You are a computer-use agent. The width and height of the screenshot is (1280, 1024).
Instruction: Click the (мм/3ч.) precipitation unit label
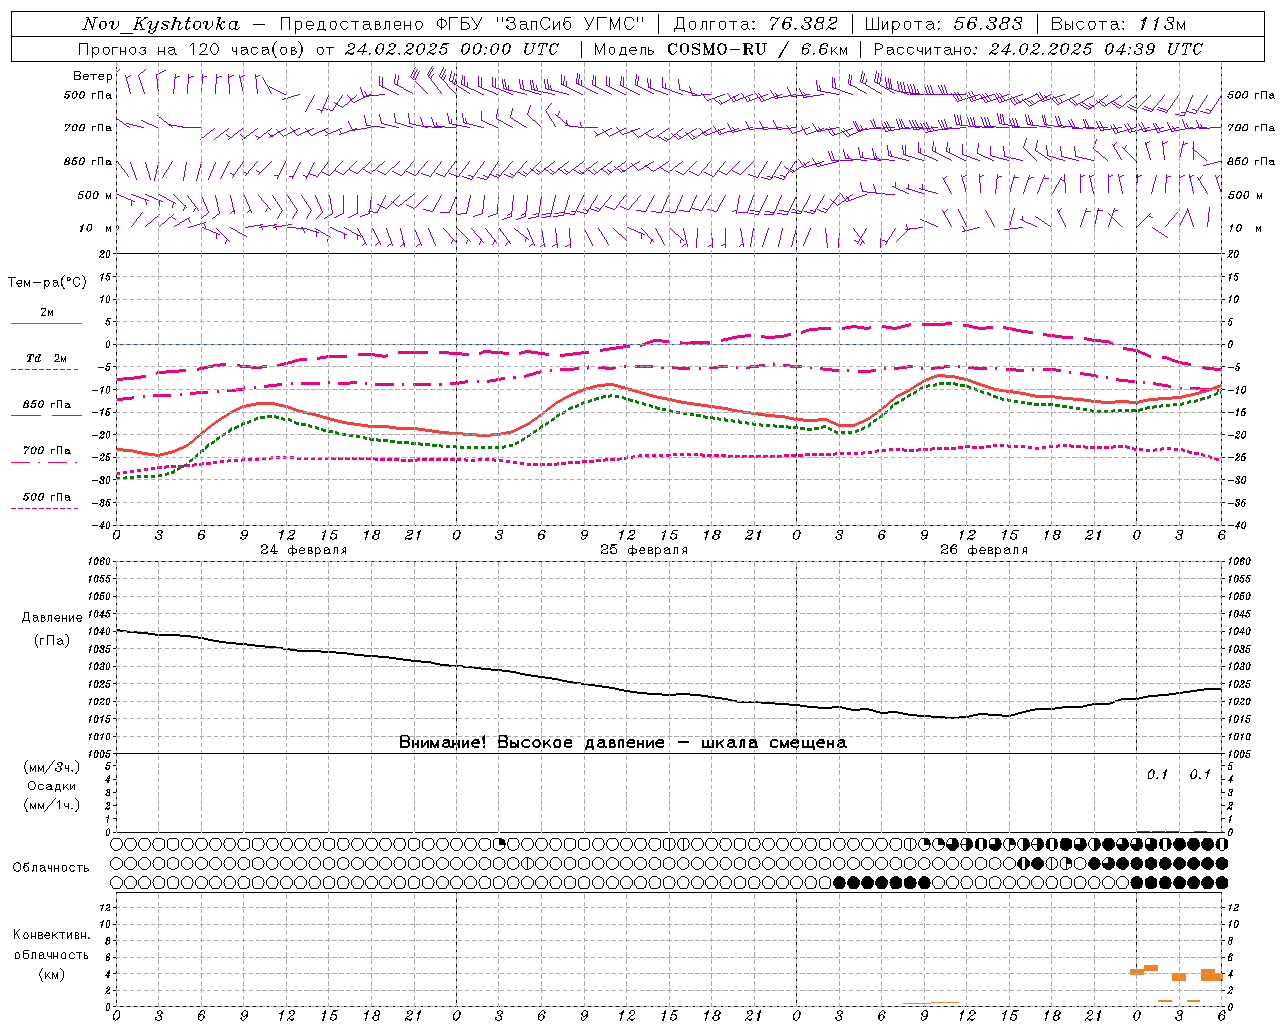tap(52, 767)
